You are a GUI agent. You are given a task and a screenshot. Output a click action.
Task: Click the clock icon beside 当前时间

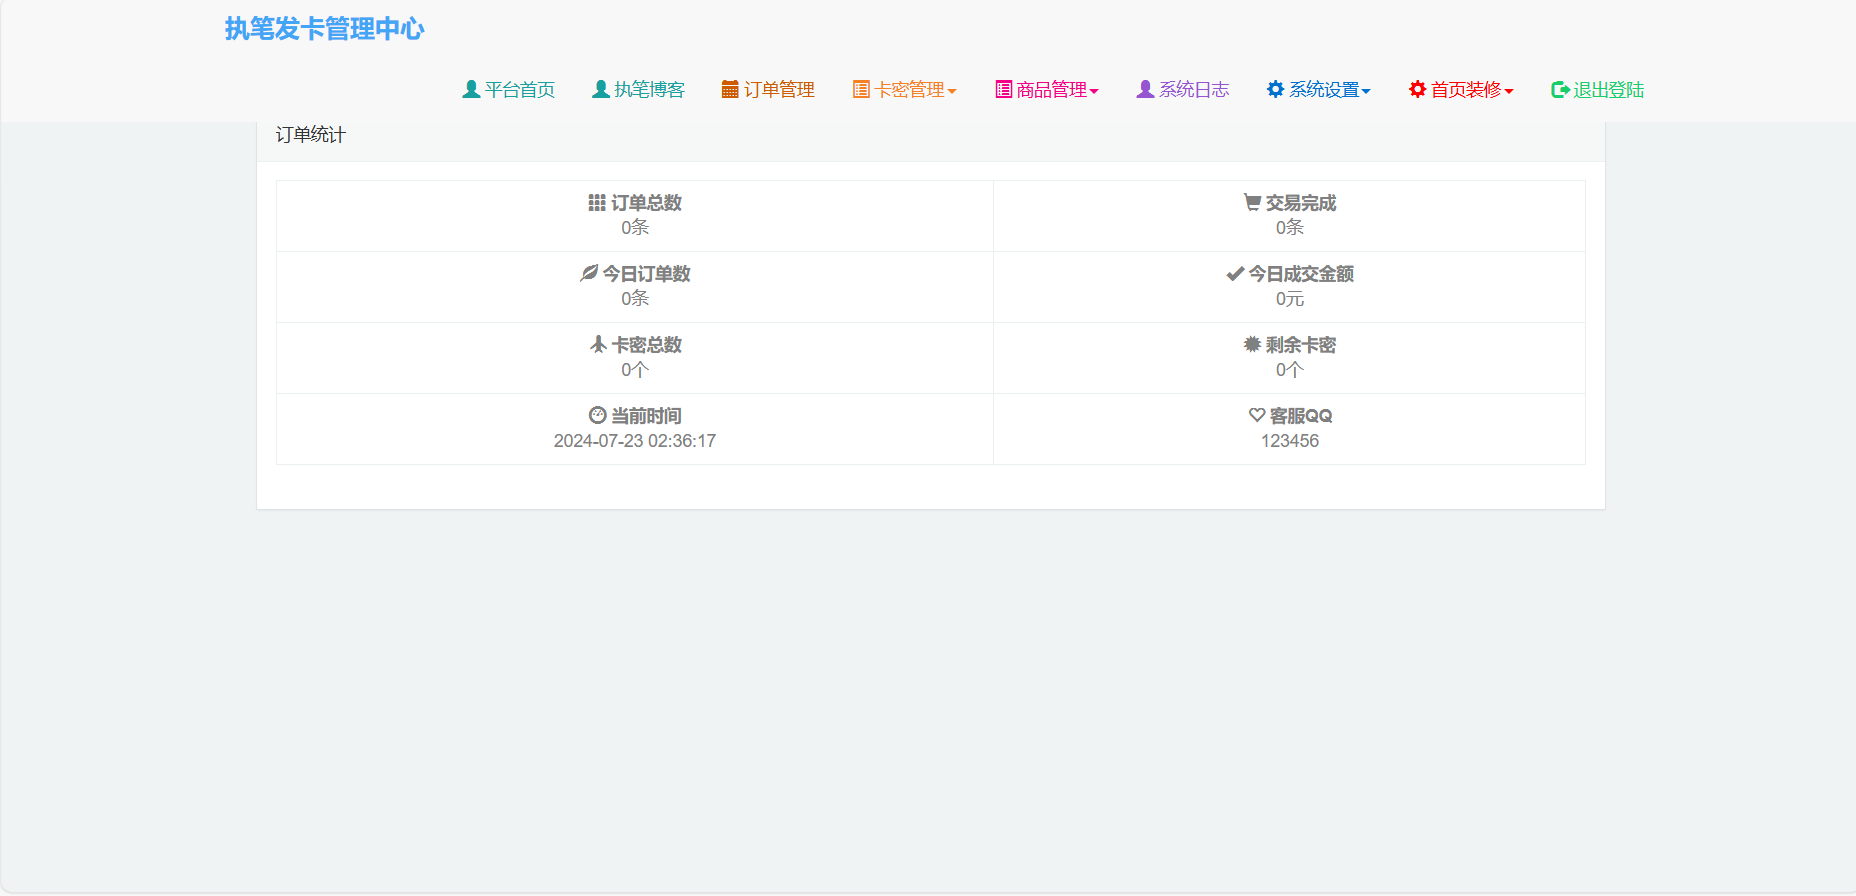point(598,415)
